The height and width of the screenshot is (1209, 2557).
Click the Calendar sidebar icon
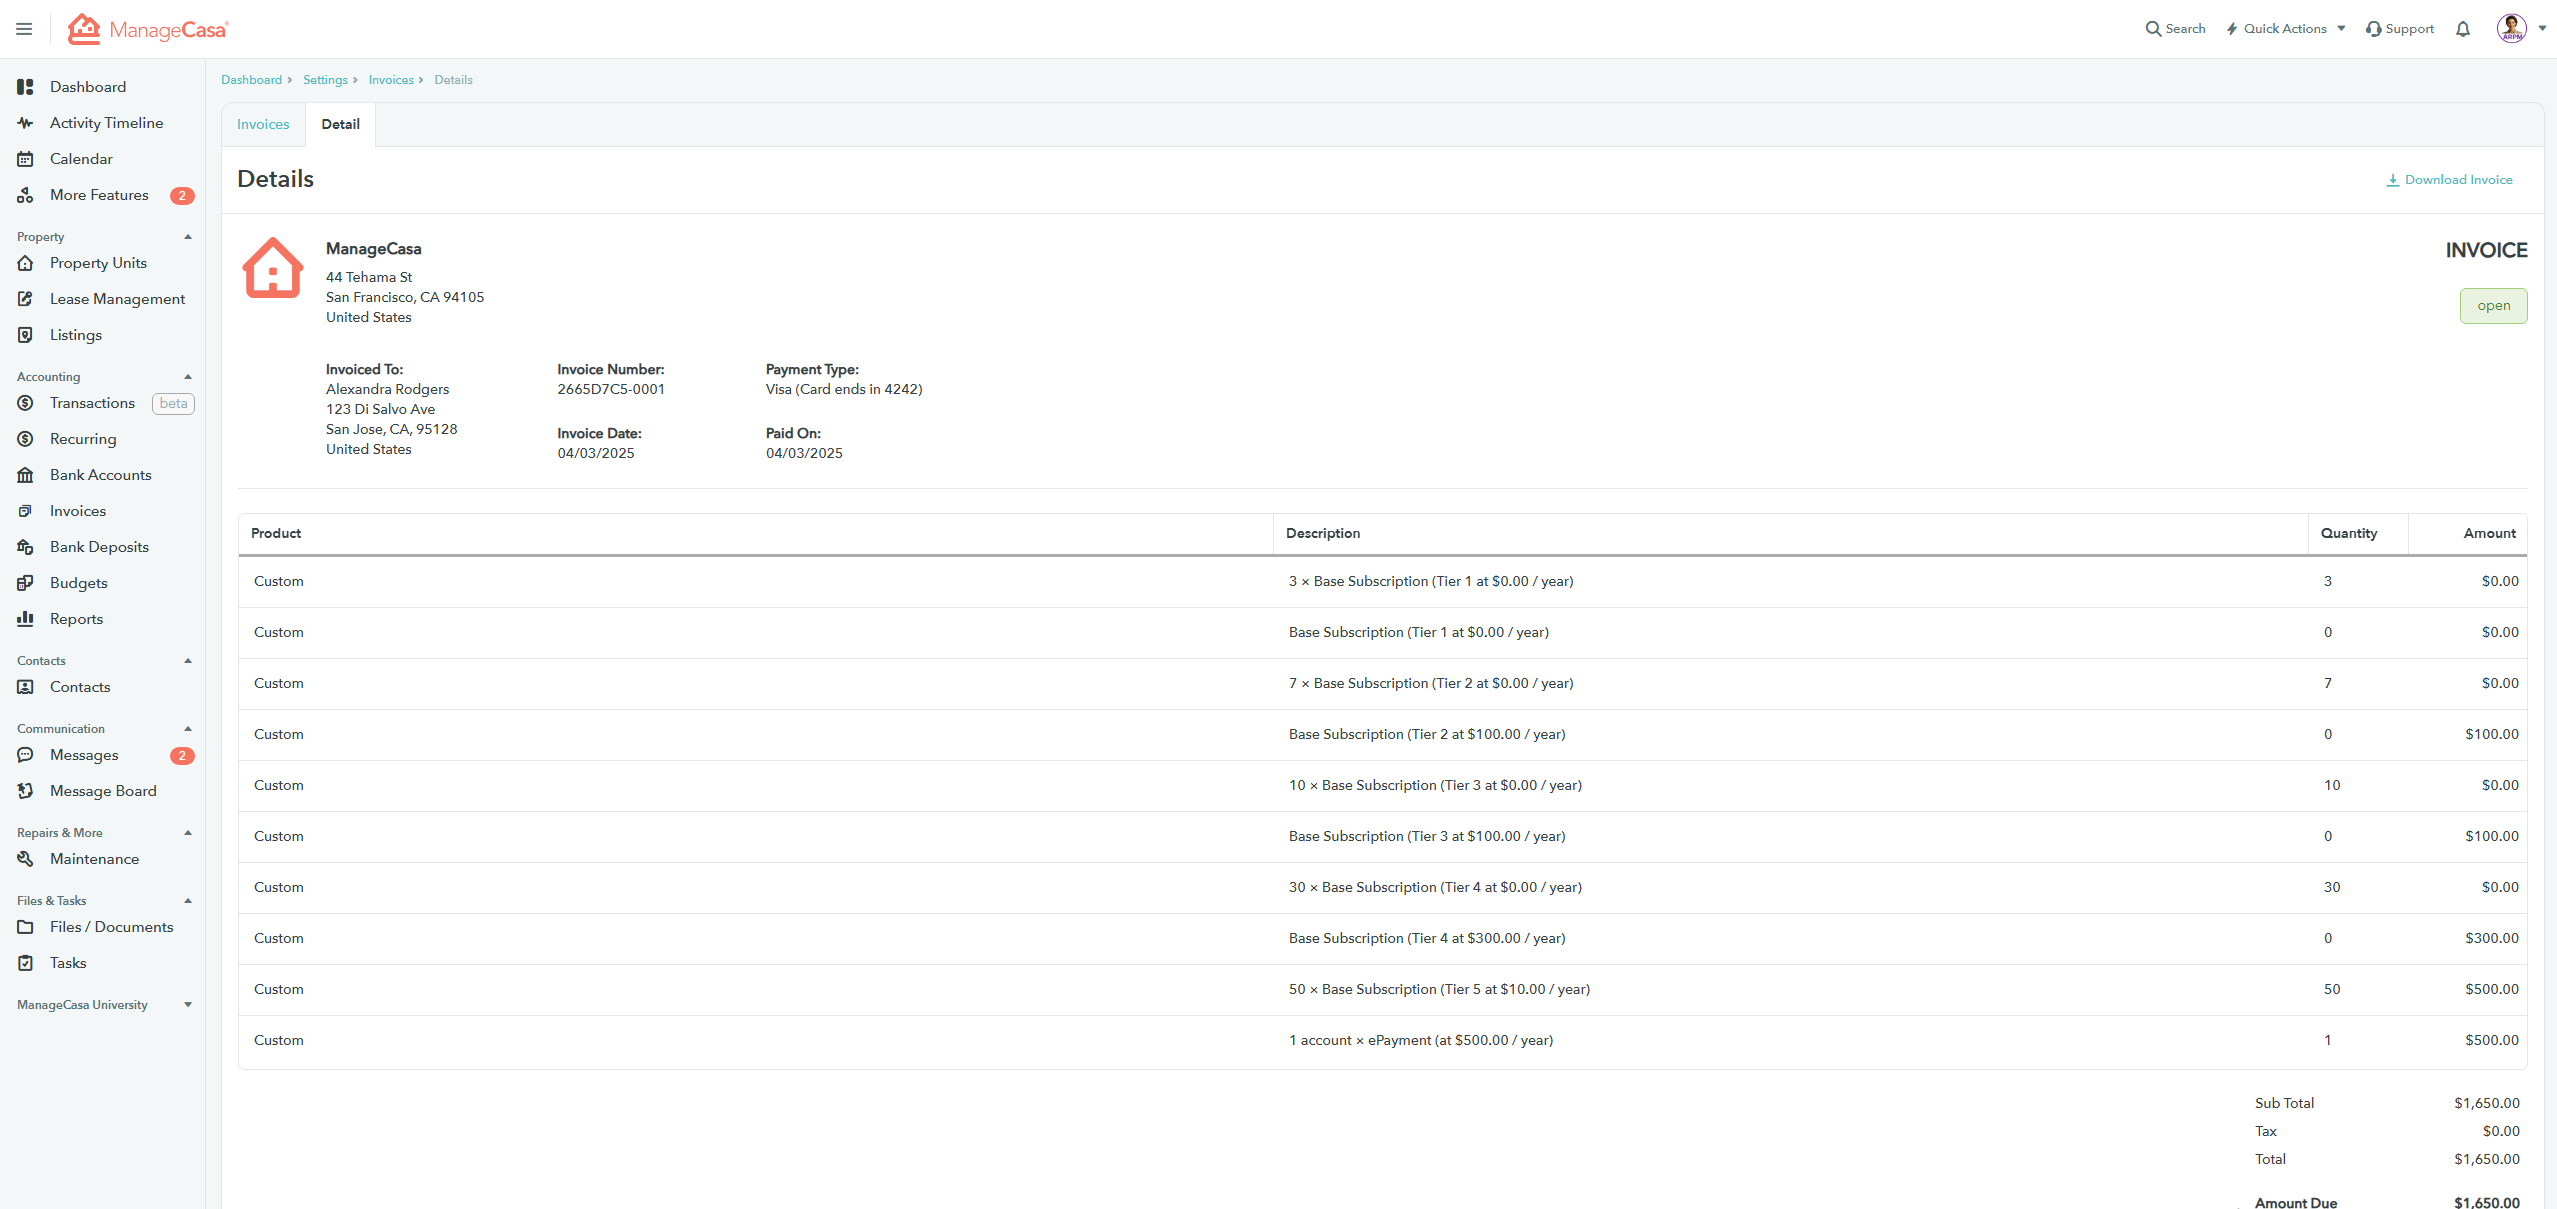point(26,159)
